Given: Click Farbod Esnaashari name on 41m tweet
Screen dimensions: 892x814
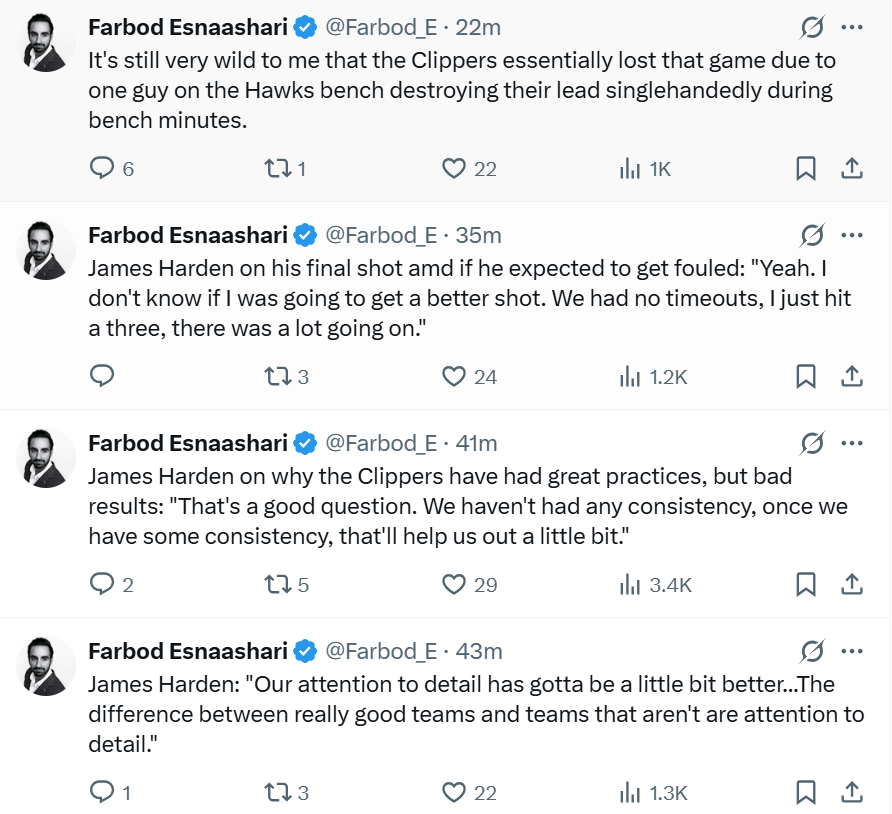Looking at the screenshot, I should 188,443.
